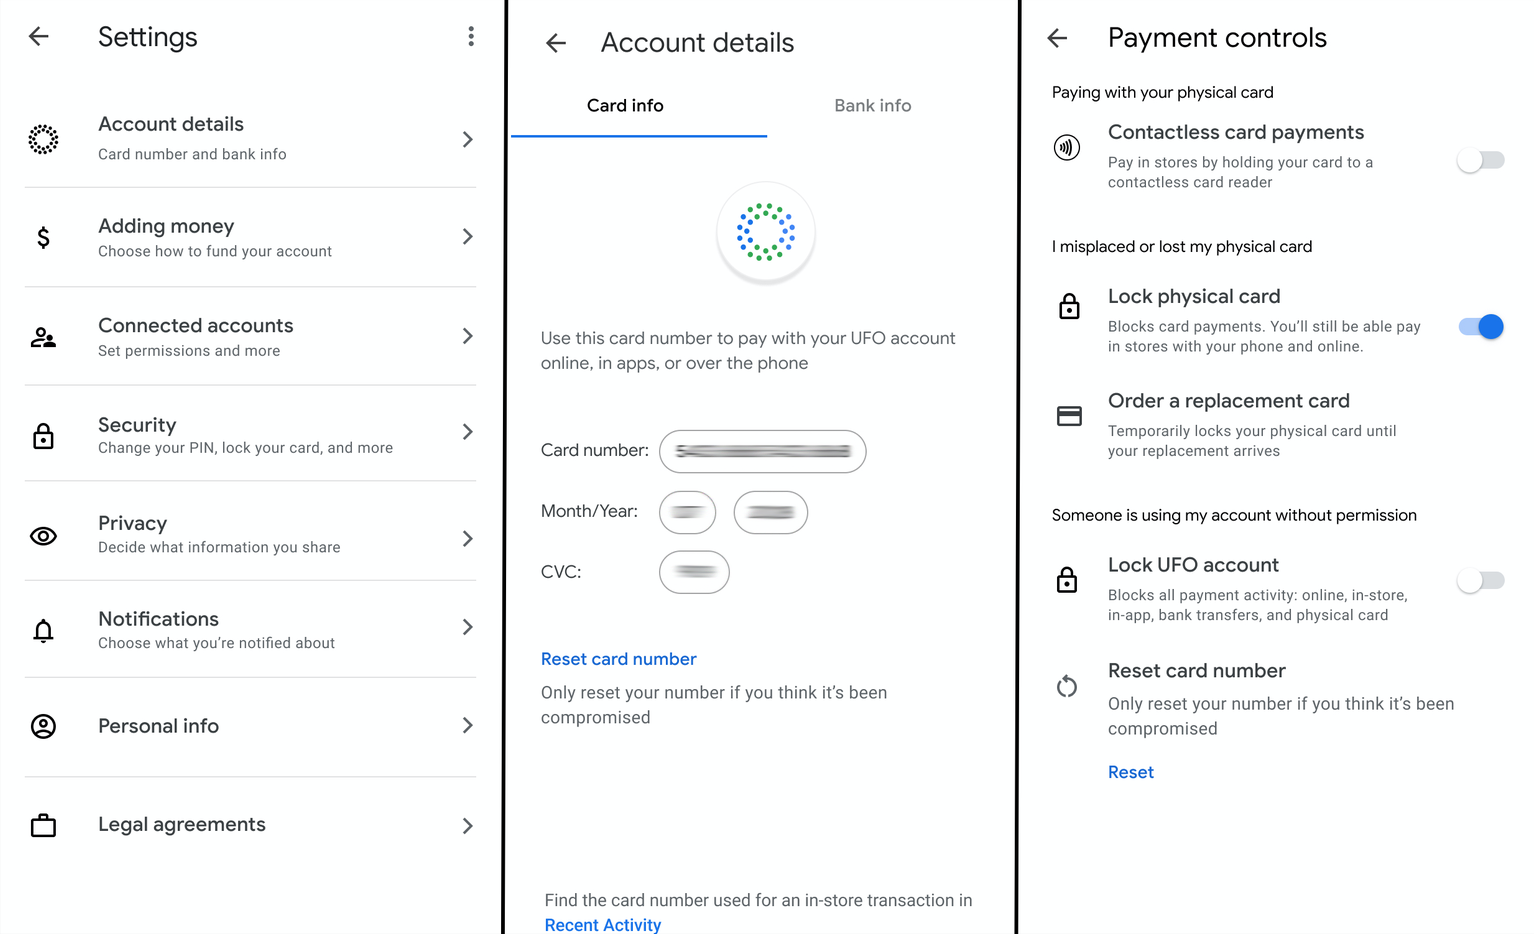Tap the Notifications bell icon
Image resolution: width=1534 pixels, height=934 pixels.
point(43,631)
